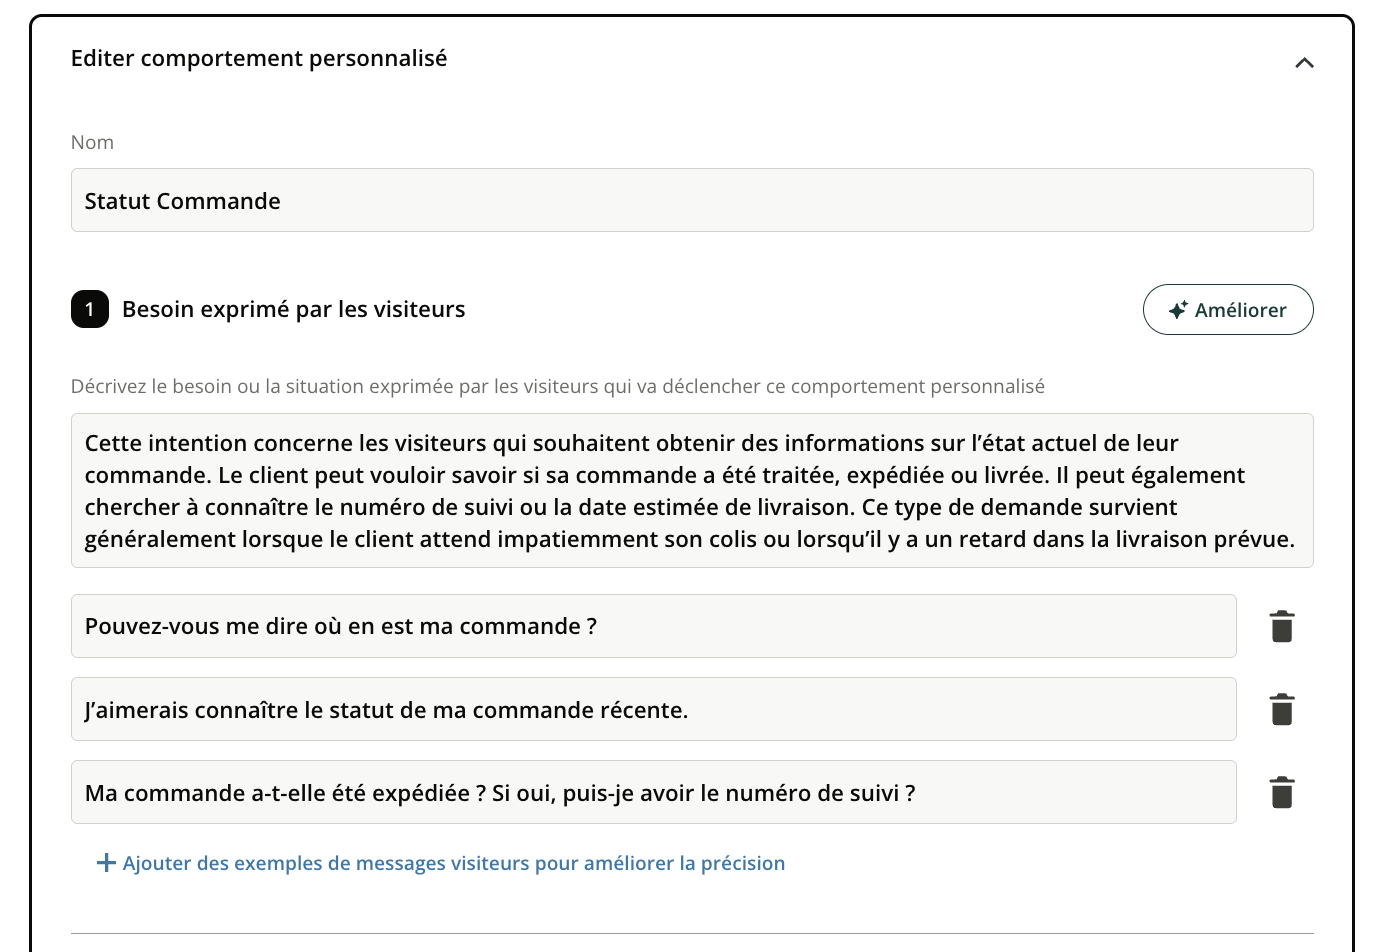
Task: Edit the 'statut de ma commande récente' example
Action: coord(653,710)
